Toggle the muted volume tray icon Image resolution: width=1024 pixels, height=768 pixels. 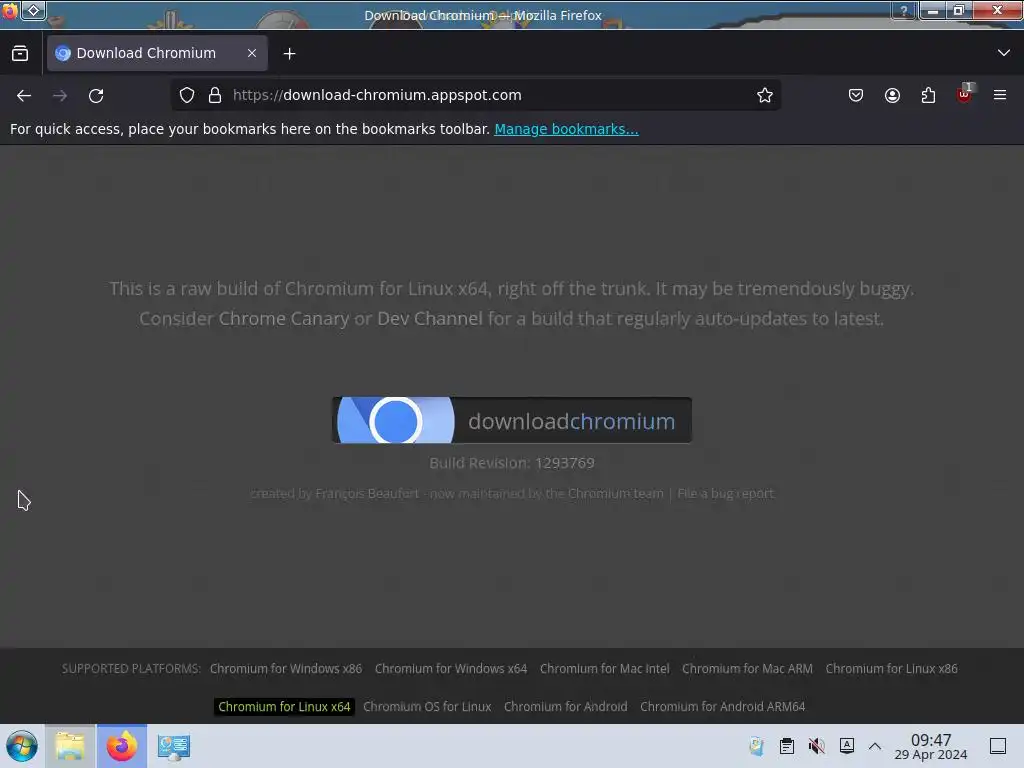(x=816, y=746)
